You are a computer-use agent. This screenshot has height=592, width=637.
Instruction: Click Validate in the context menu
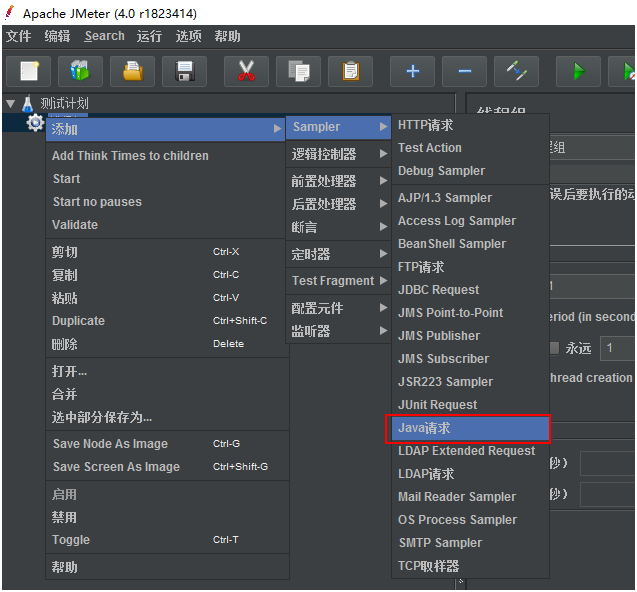click(x=165, y=225)
